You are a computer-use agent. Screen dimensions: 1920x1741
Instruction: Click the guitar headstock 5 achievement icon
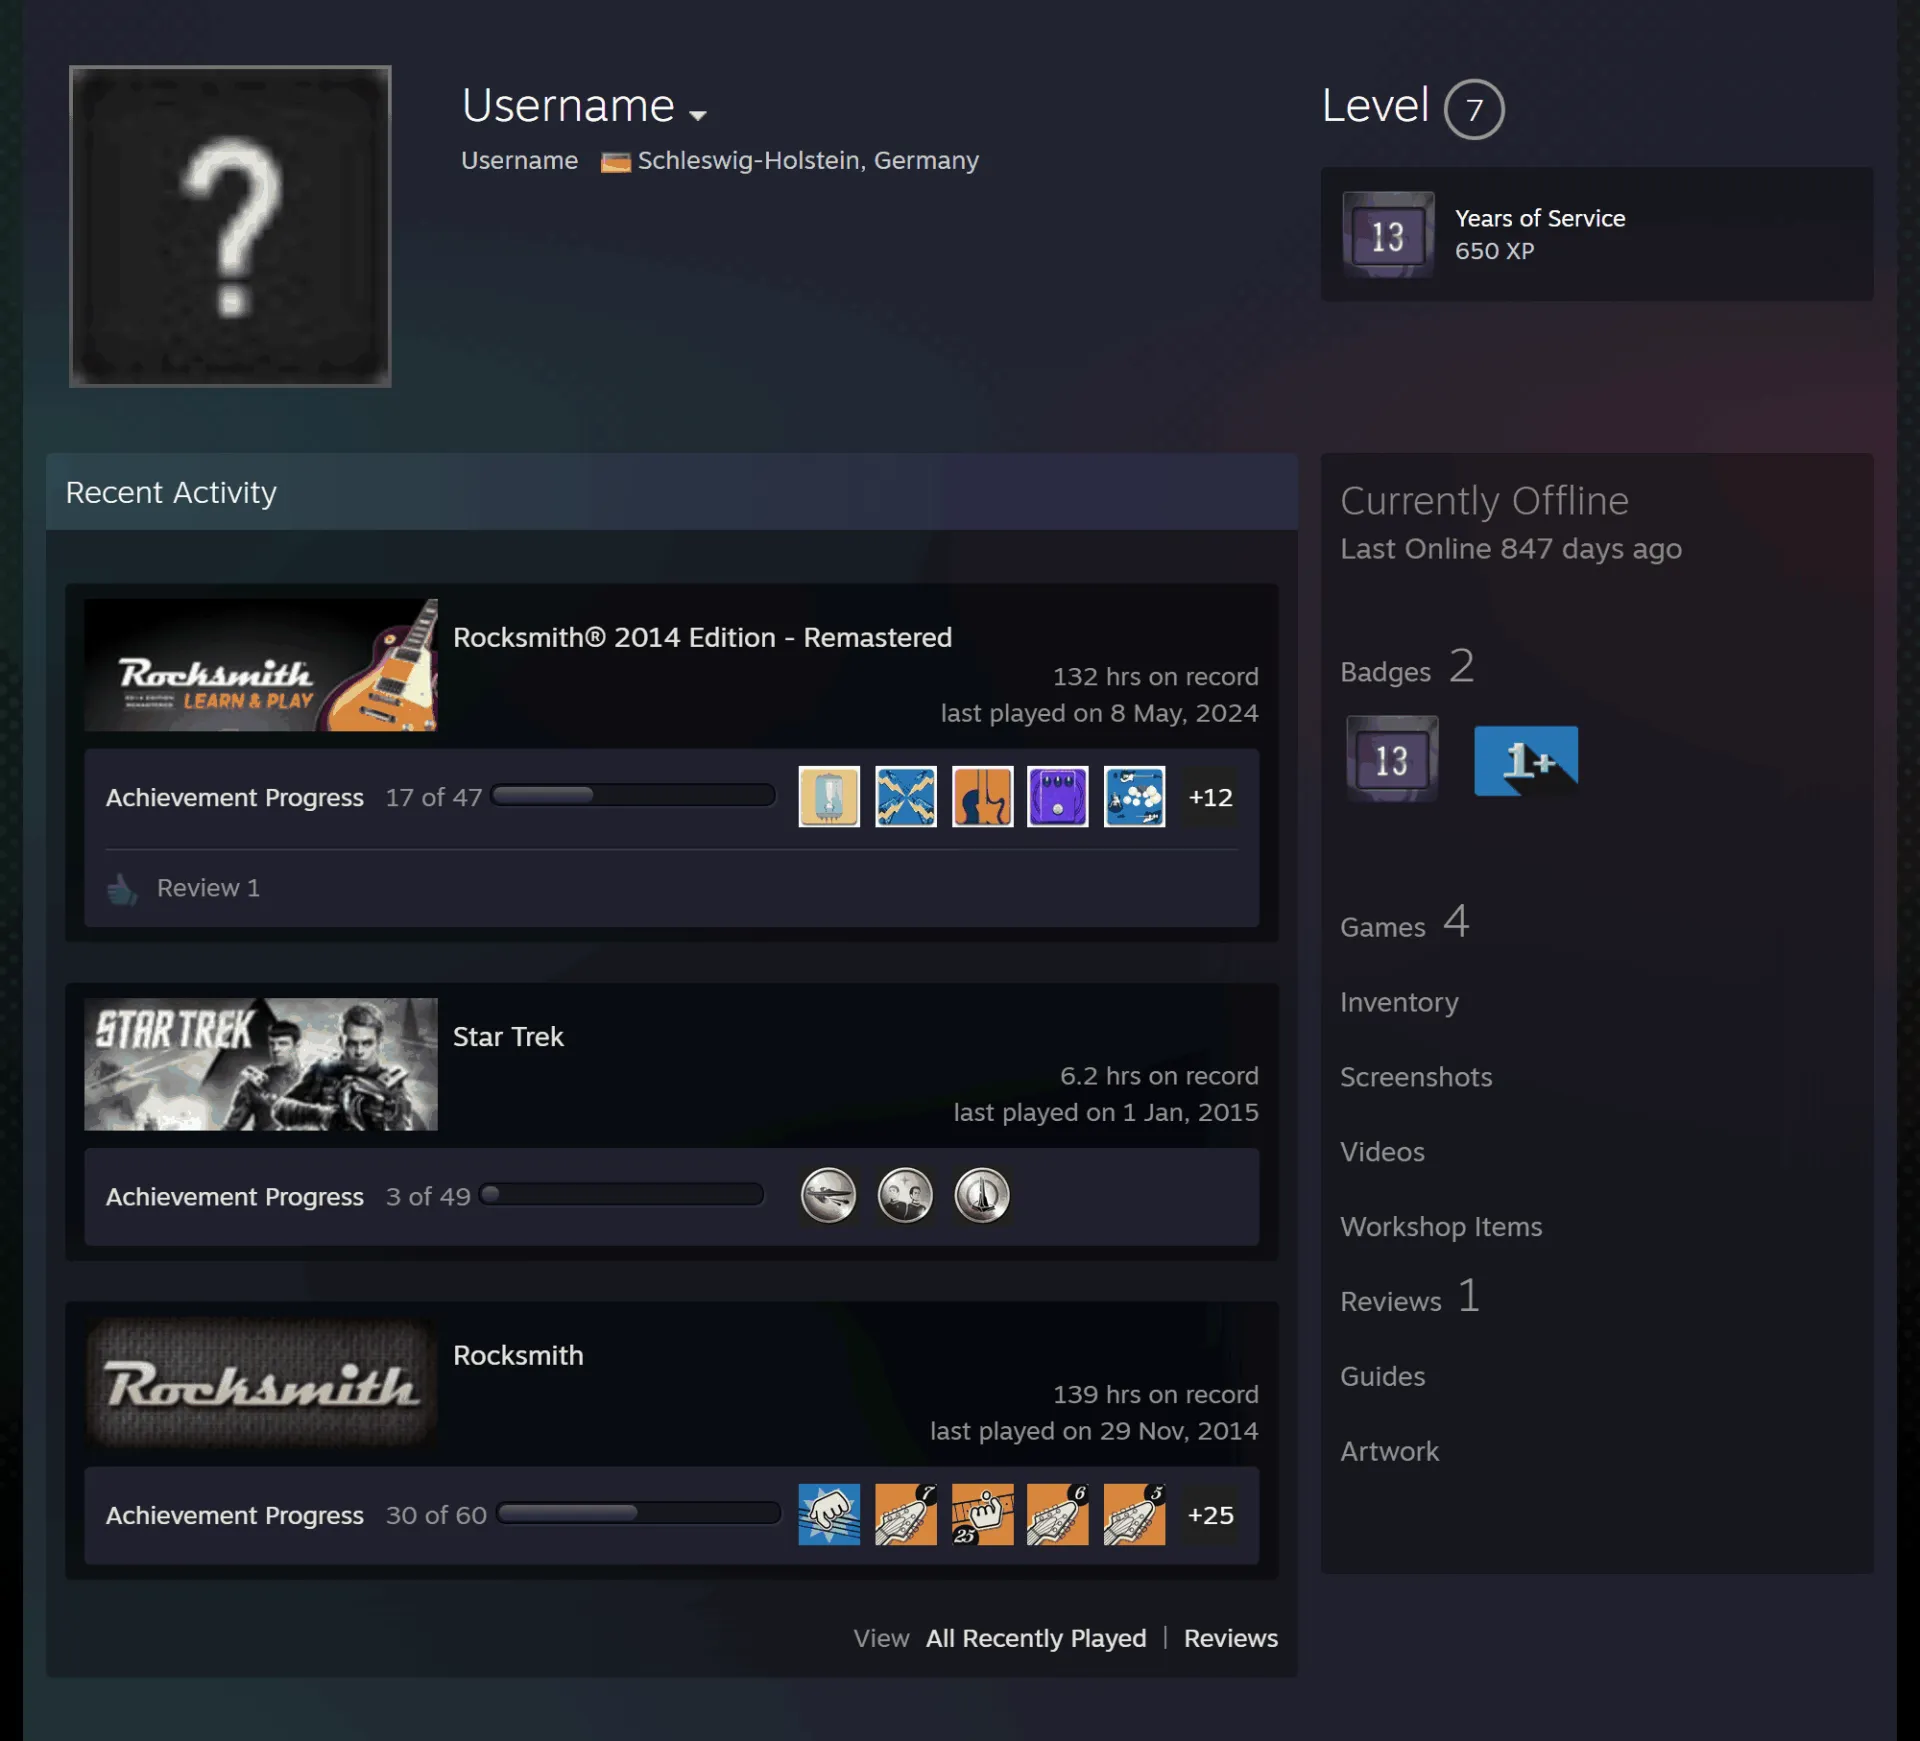tap(1135, 1515)
